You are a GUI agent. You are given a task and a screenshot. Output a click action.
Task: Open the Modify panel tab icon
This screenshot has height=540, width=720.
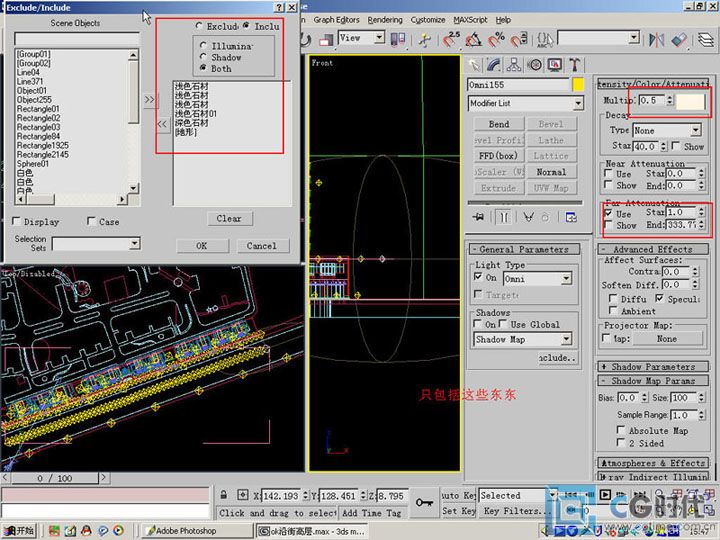point(494,65)
